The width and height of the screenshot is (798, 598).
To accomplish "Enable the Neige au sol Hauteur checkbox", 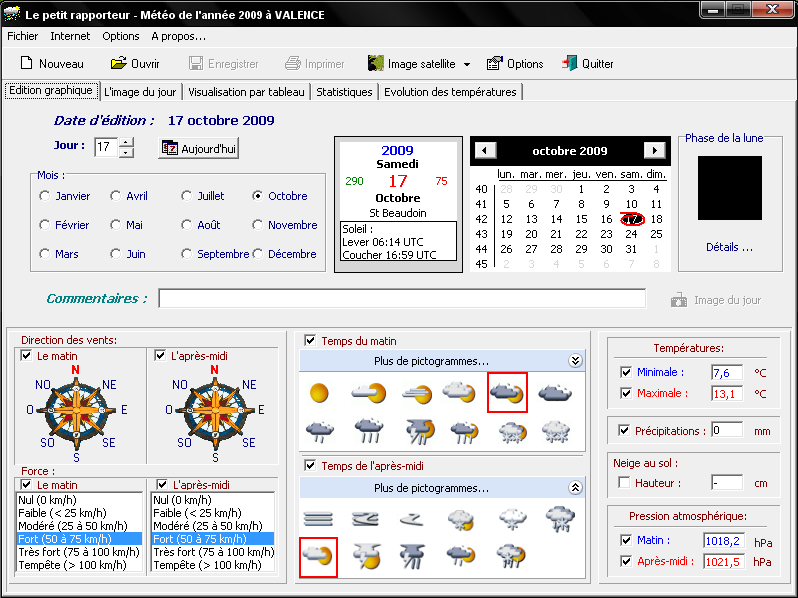I will coord(625,483).
